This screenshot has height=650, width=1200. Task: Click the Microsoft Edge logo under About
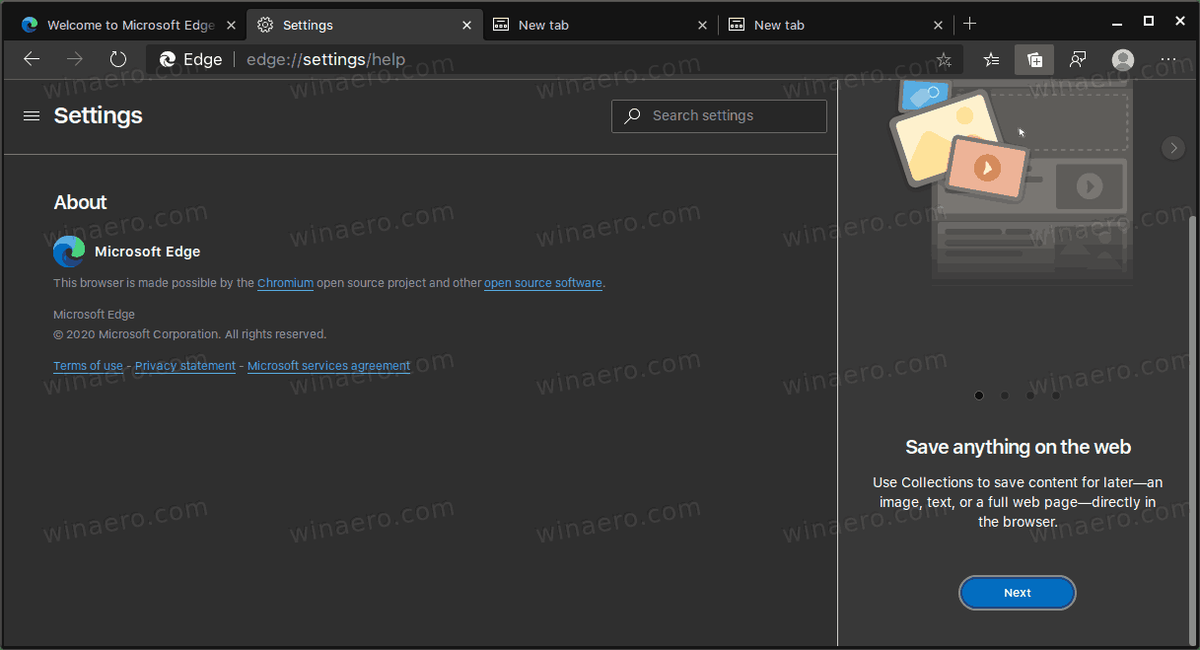point(69,251)
